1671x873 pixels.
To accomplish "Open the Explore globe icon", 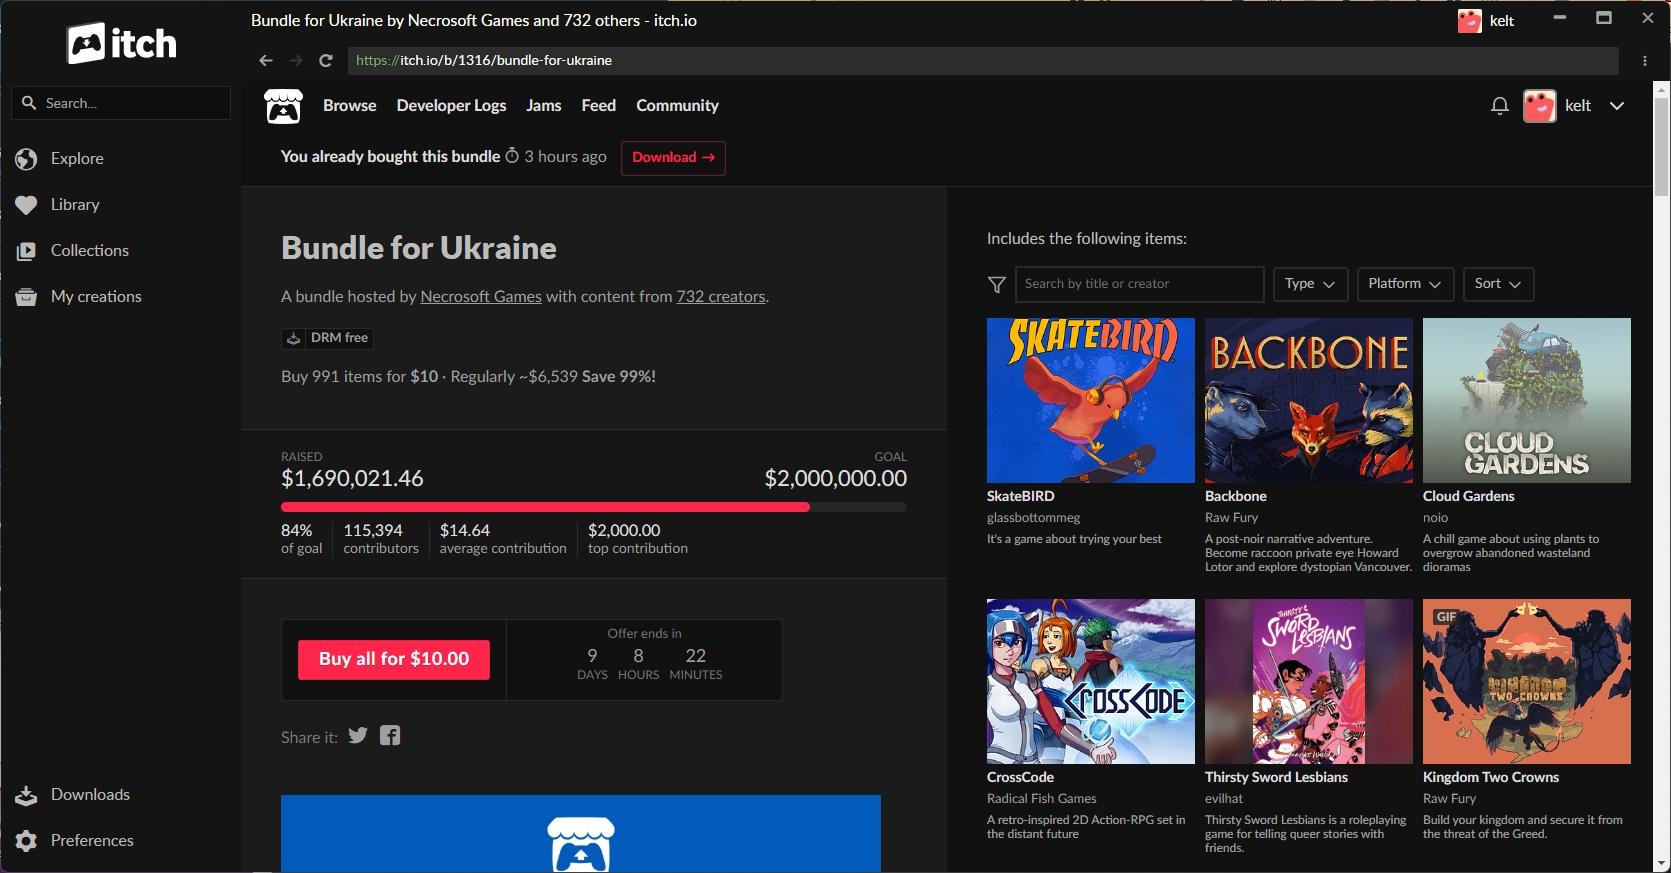I will 27,159.
